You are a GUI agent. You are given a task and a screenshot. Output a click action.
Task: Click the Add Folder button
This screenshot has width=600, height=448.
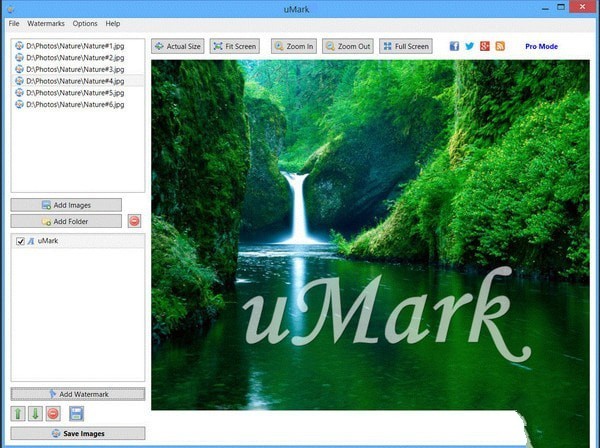[x=66, y=221]
